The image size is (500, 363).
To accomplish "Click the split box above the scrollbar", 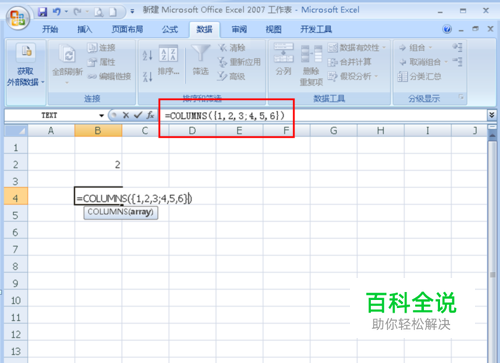I will [492, 127].
